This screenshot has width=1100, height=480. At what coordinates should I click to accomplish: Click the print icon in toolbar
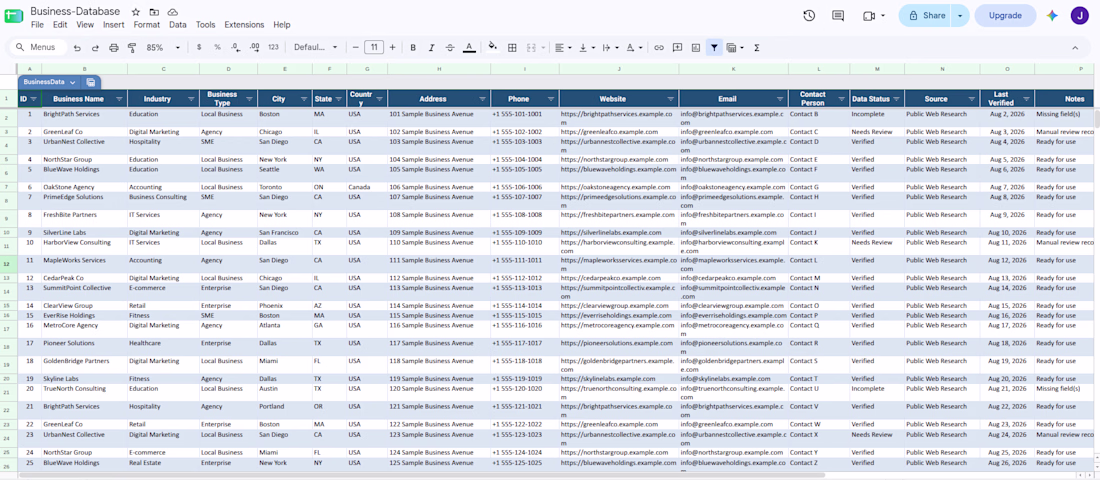pyautogui.click(x=114, y=48)
